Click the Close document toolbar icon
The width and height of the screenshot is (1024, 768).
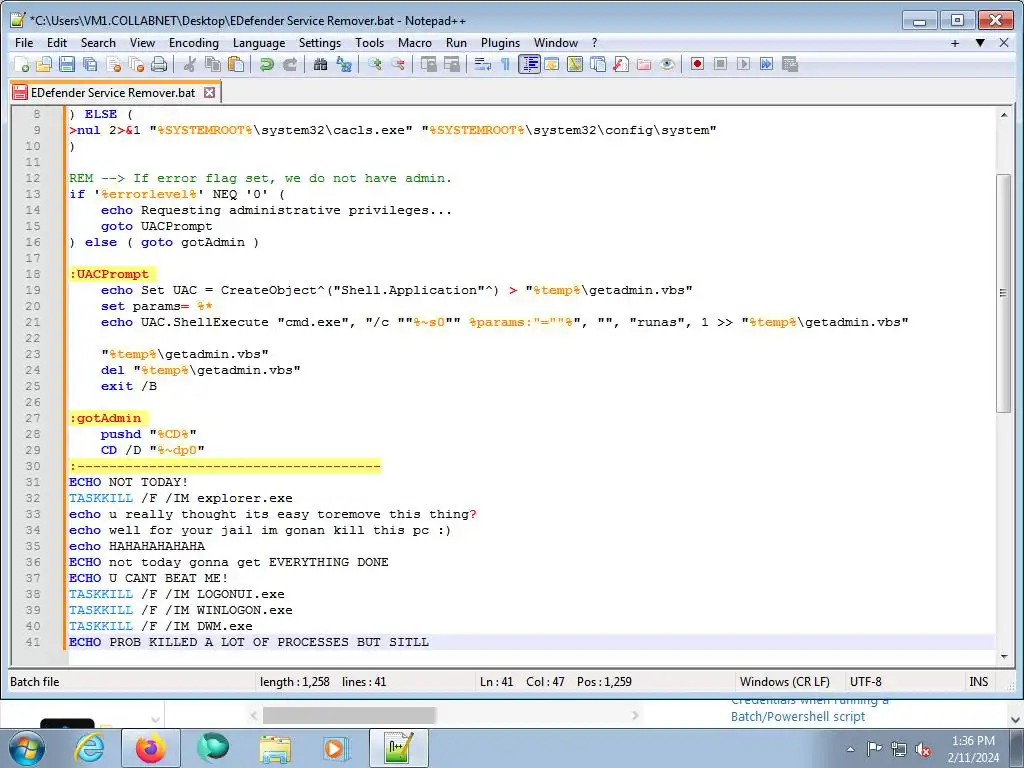click(113, 64)
